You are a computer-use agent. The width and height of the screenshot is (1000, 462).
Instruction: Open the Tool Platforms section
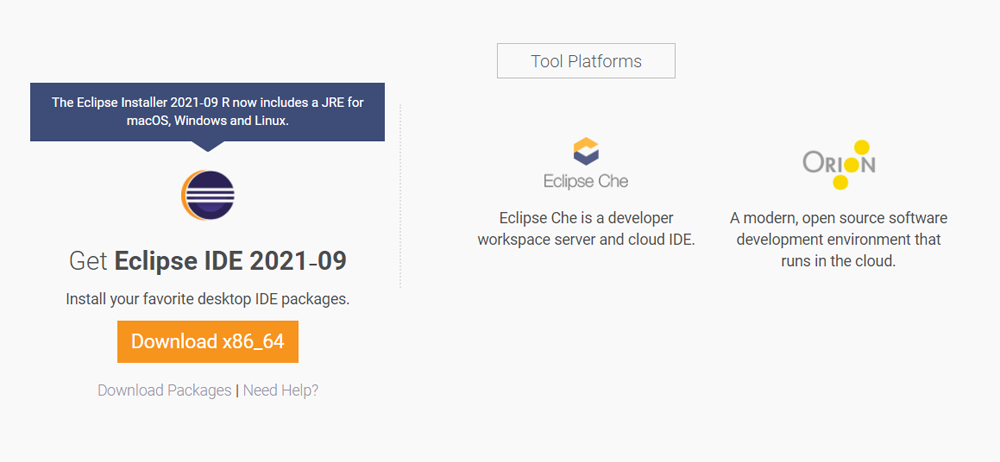tap(586, 62)
